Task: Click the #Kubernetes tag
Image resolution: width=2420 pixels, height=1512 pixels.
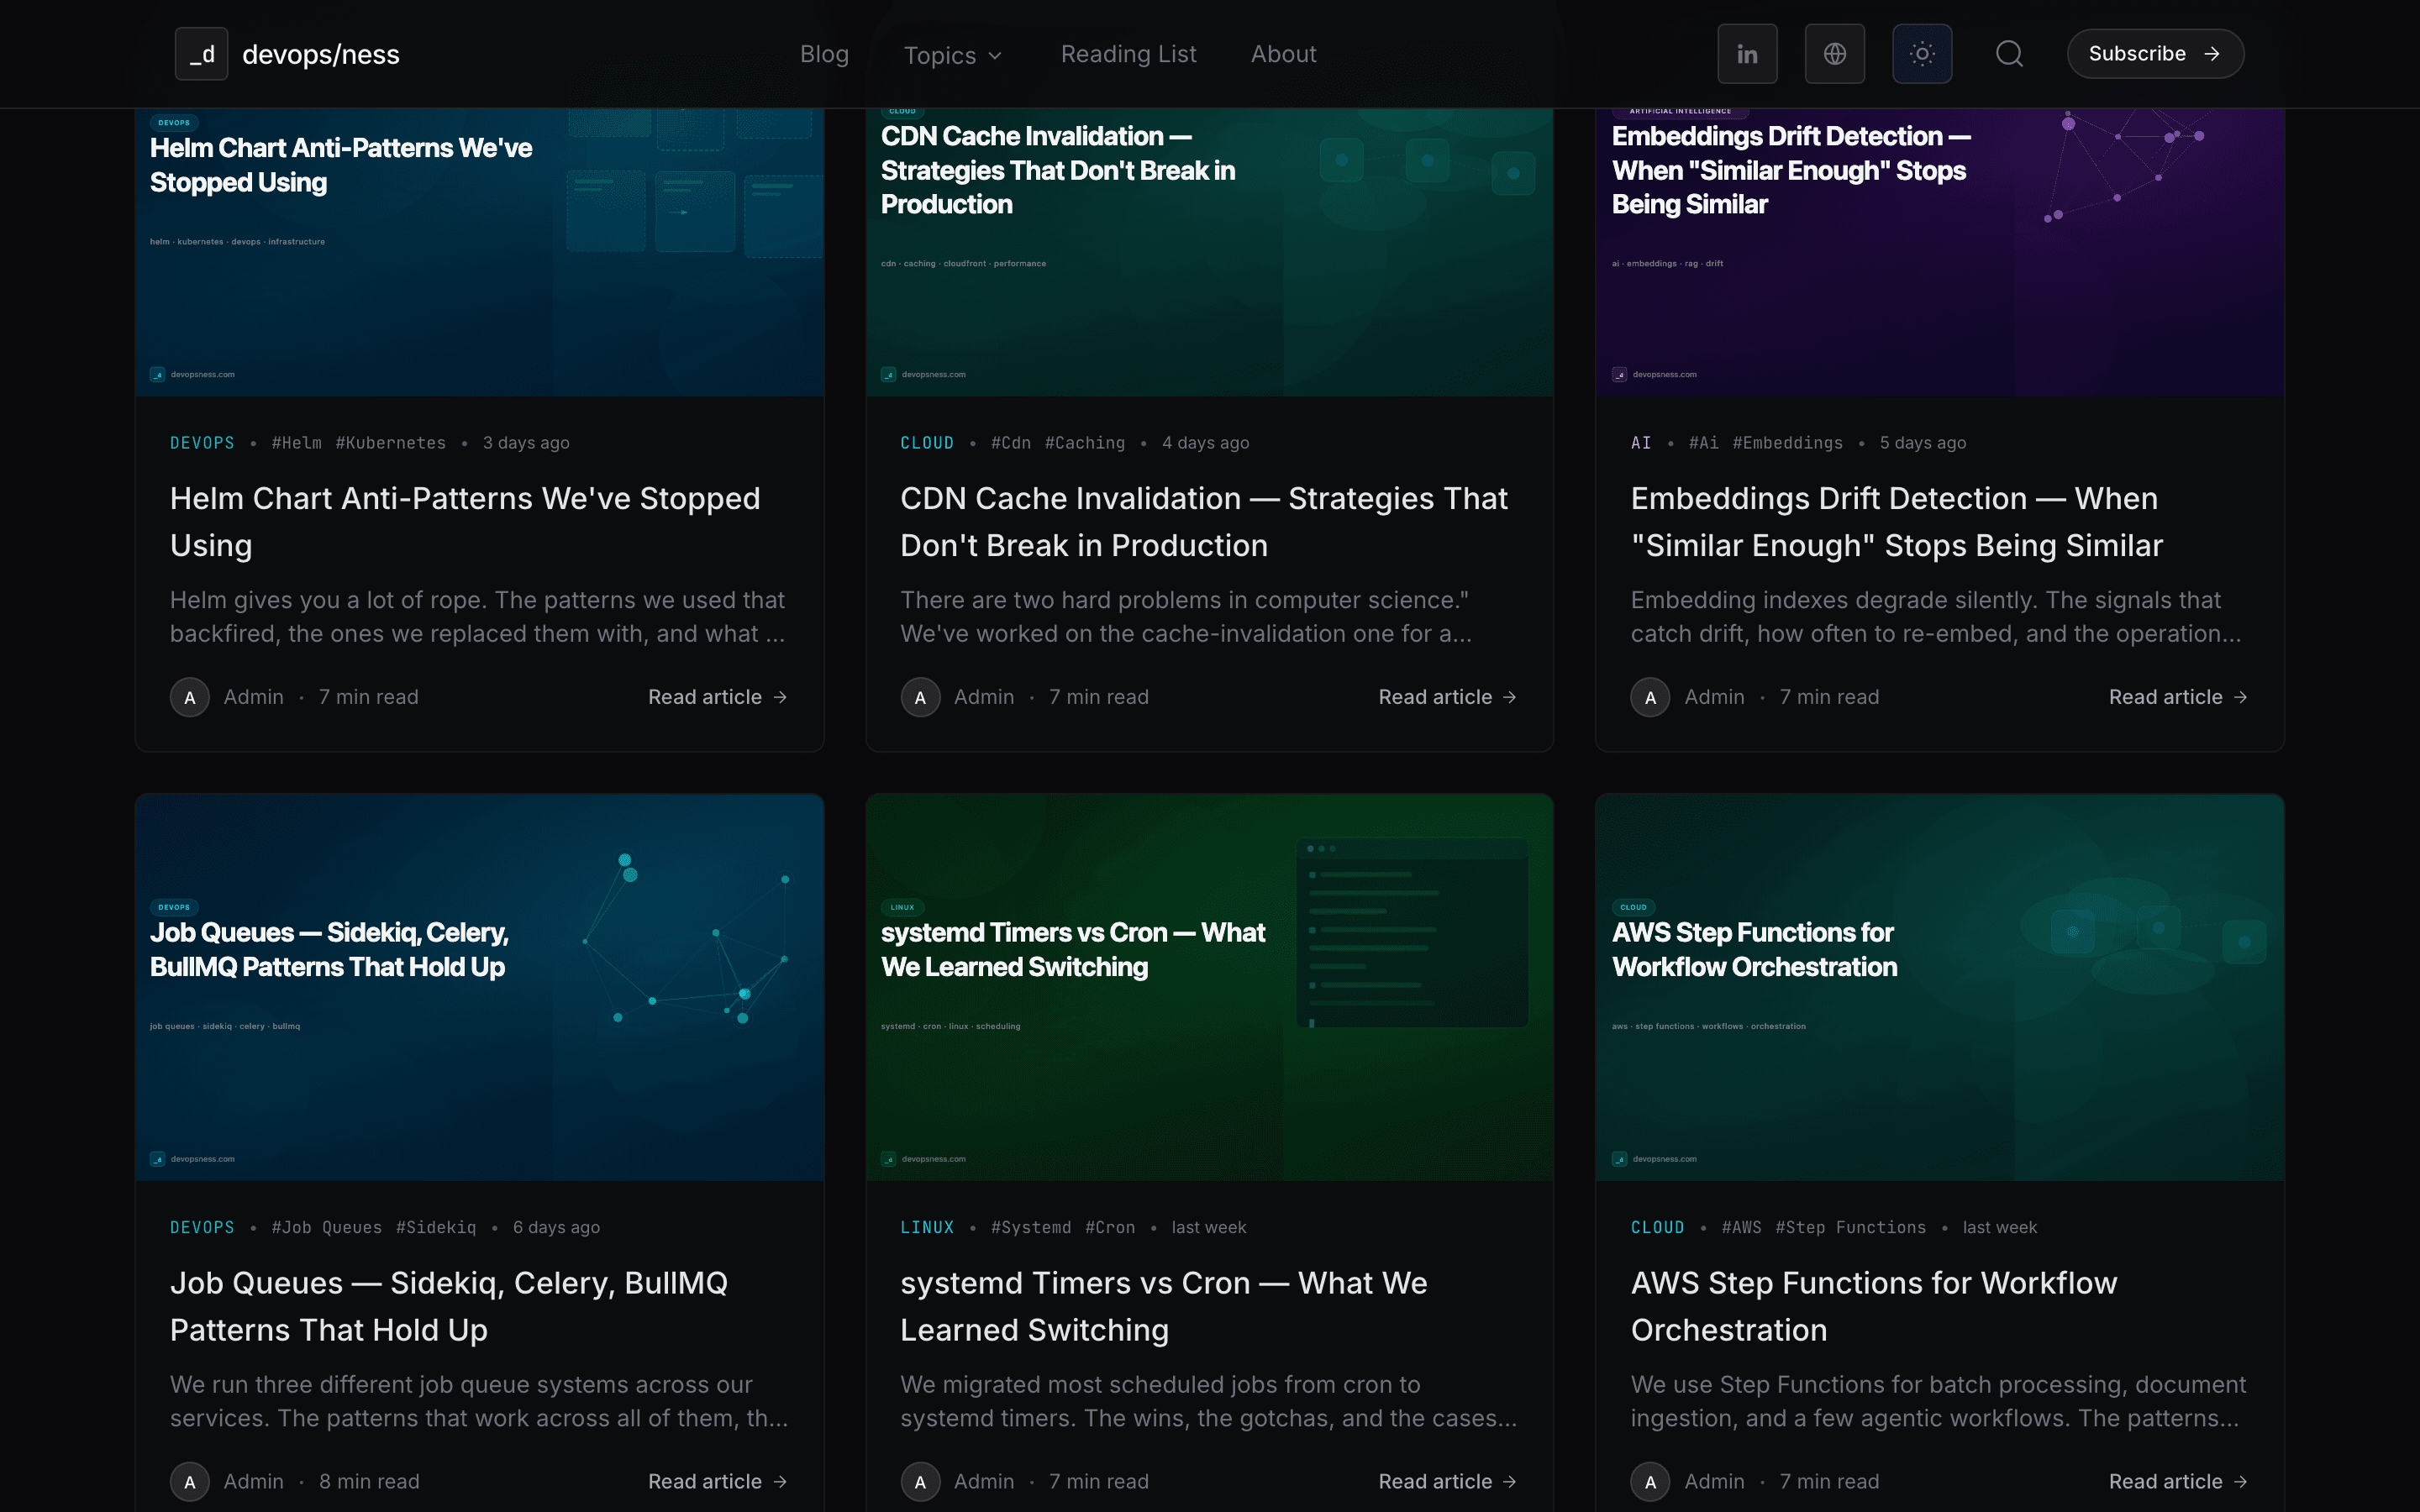Action: pyautogui.click(x=391, y=443)
